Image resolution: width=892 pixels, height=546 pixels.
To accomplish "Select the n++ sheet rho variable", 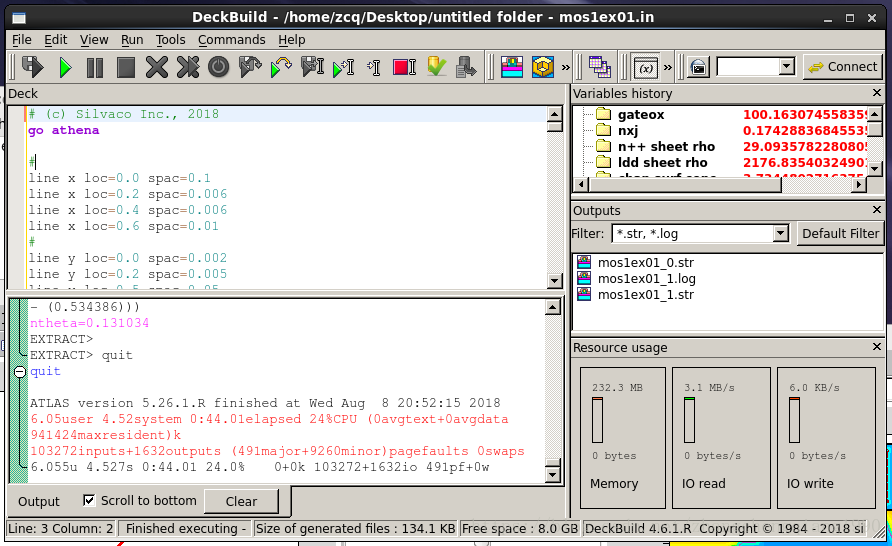I will coord(666,146).
